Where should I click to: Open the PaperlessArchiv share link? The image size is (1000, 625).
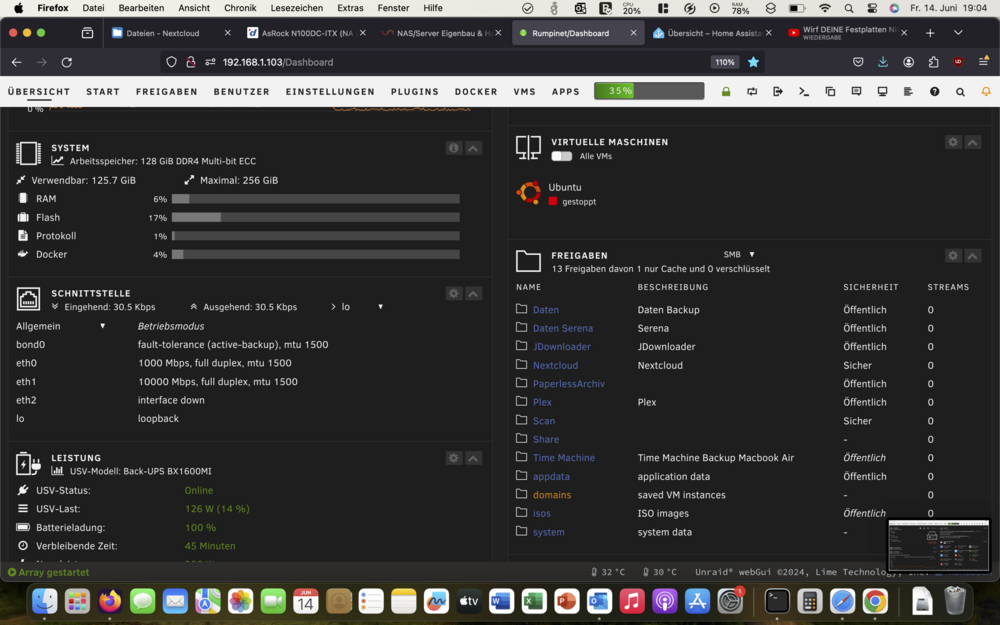pyautogui.click(x=569, y=384)
